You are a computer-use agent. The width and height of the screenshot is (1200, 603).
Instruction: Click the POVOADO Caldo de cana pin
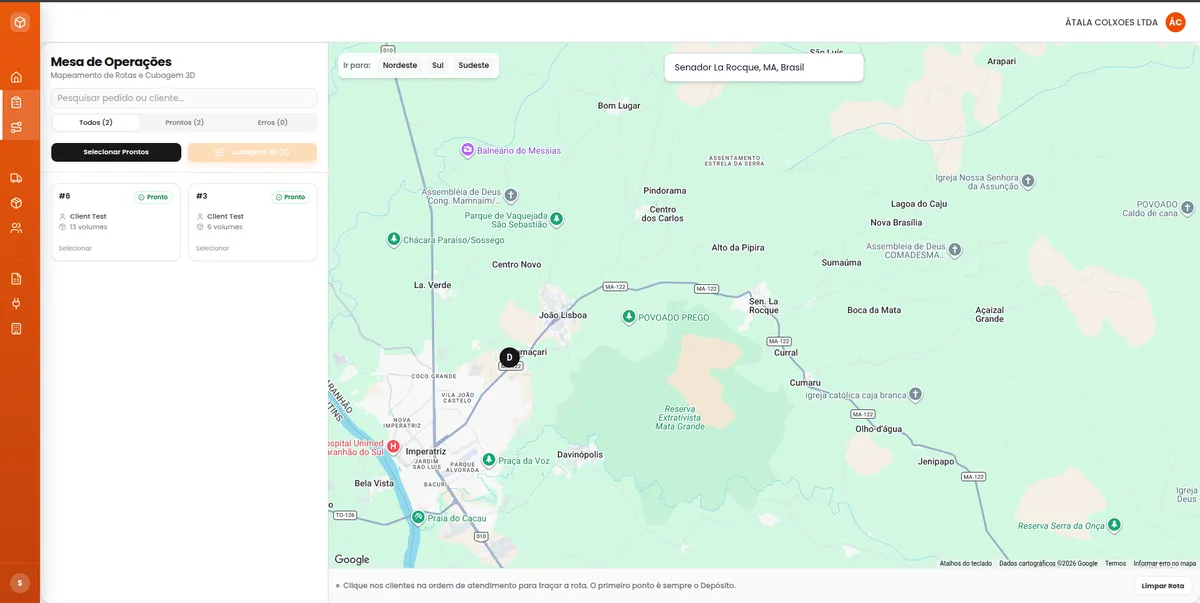tap(1186, 208)
